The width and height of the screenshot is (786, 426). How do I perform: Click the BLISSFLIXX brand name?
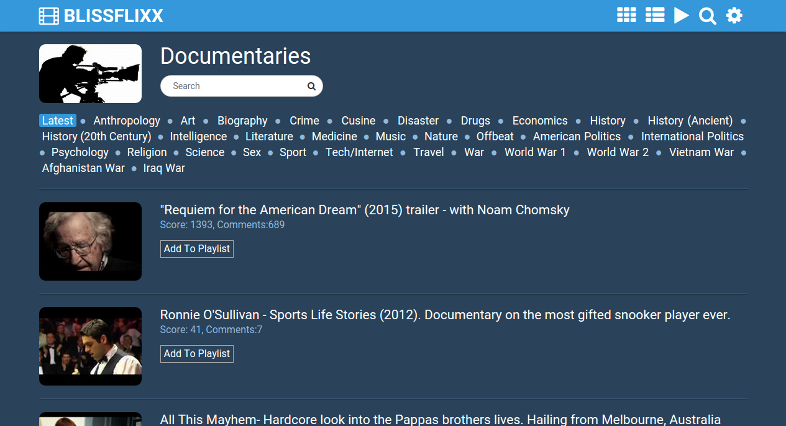113,16
